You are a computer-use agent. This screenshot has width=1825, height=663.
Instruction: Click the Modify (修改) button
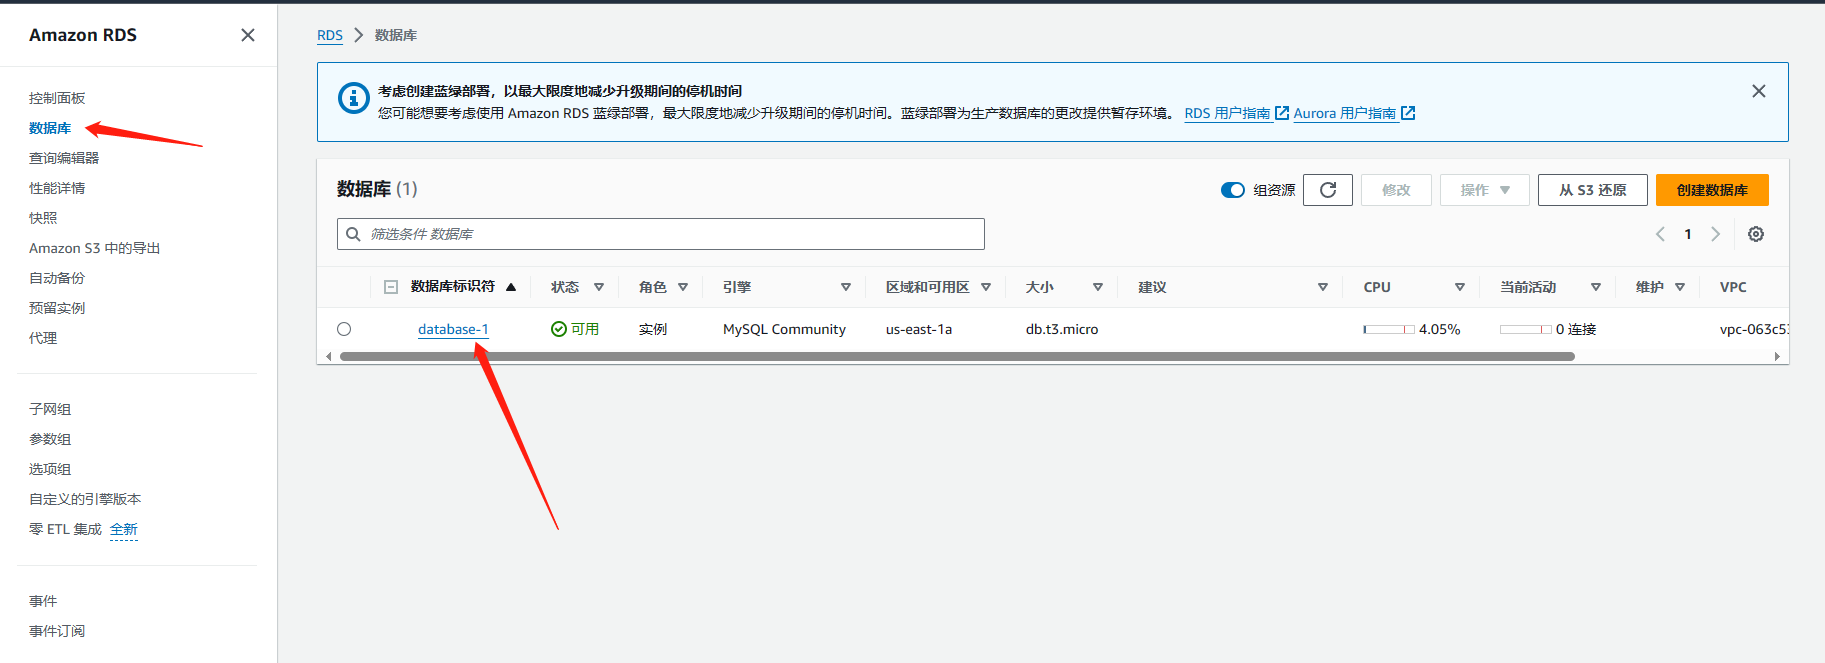coord(1396,190)
